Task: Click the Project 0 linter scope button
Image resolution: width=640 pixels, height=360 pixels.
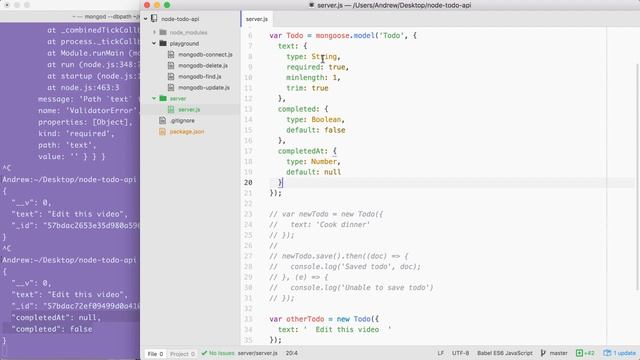Action: 182,353
